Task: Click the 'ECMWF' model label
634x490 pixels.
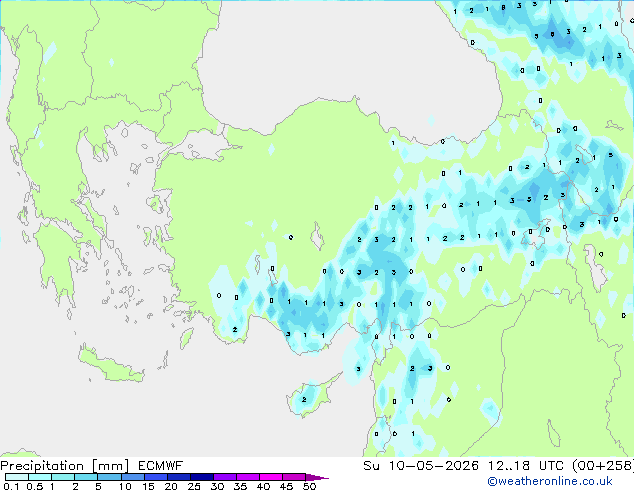Action: click(161, 466)
